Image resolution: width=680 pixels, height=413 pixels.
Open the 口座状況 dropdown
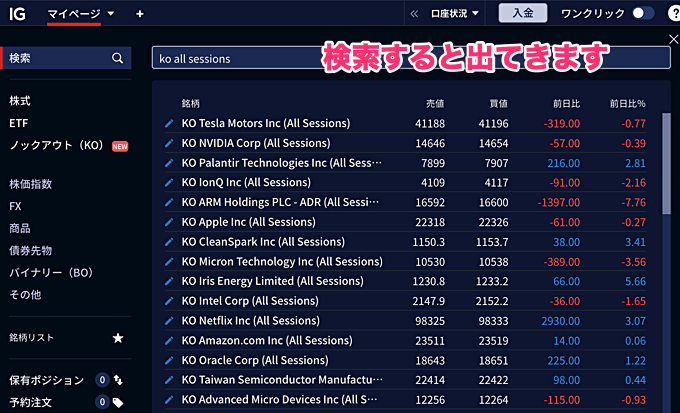coord(454,14)
